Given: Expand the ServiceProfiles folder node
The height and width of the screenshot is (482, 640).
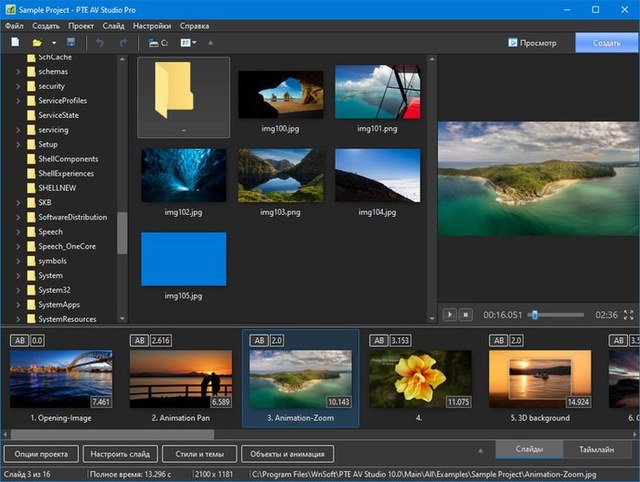Looking at the screenshot, I should [18, 101].
